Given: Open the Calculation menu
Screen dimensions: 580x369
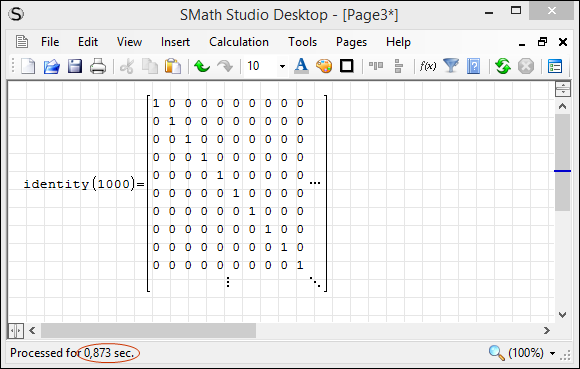Looking at the screenshot, I should pyautogui.click(x=239, y=42).
